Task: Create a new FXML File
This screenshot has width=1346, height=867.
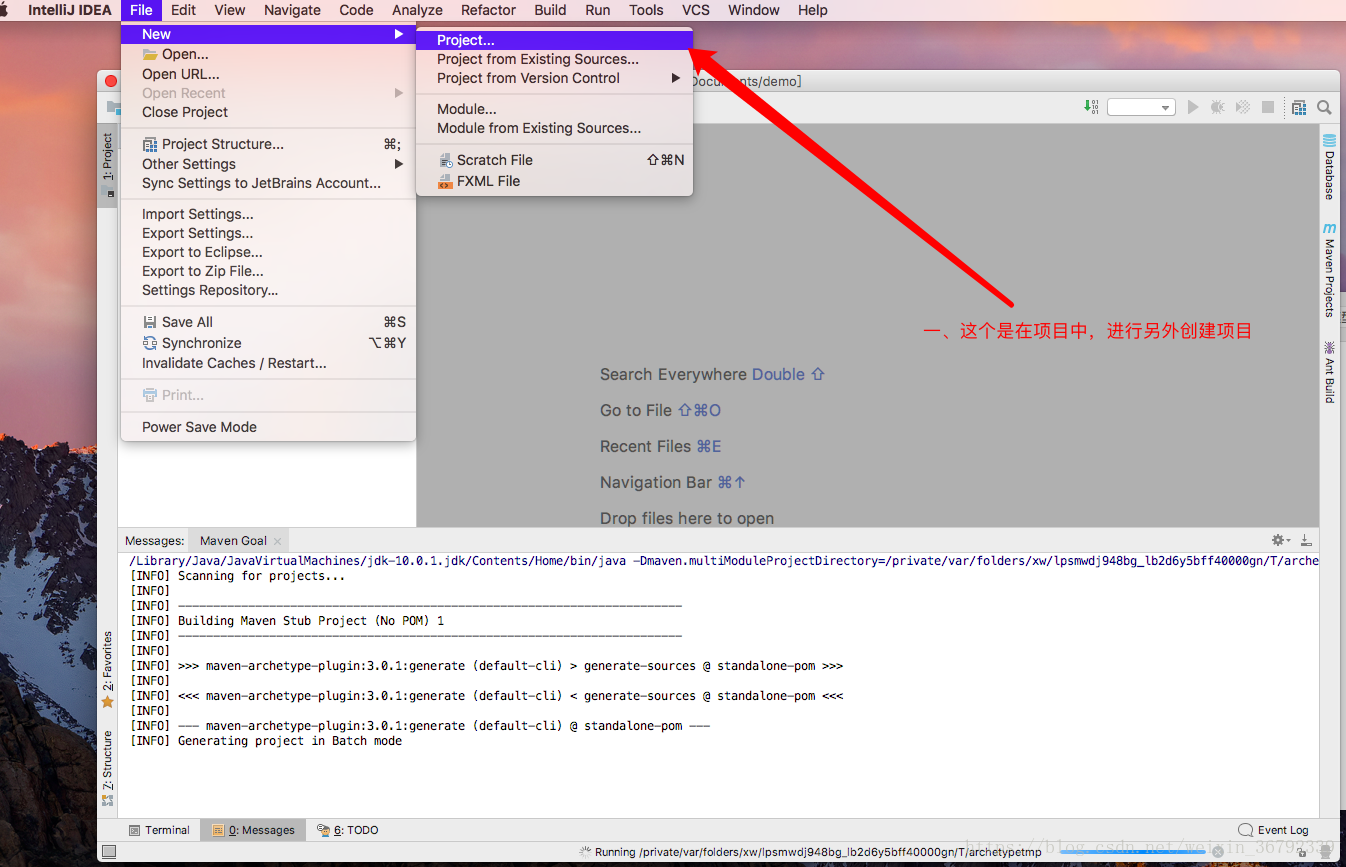Action: tap(554, 181)
